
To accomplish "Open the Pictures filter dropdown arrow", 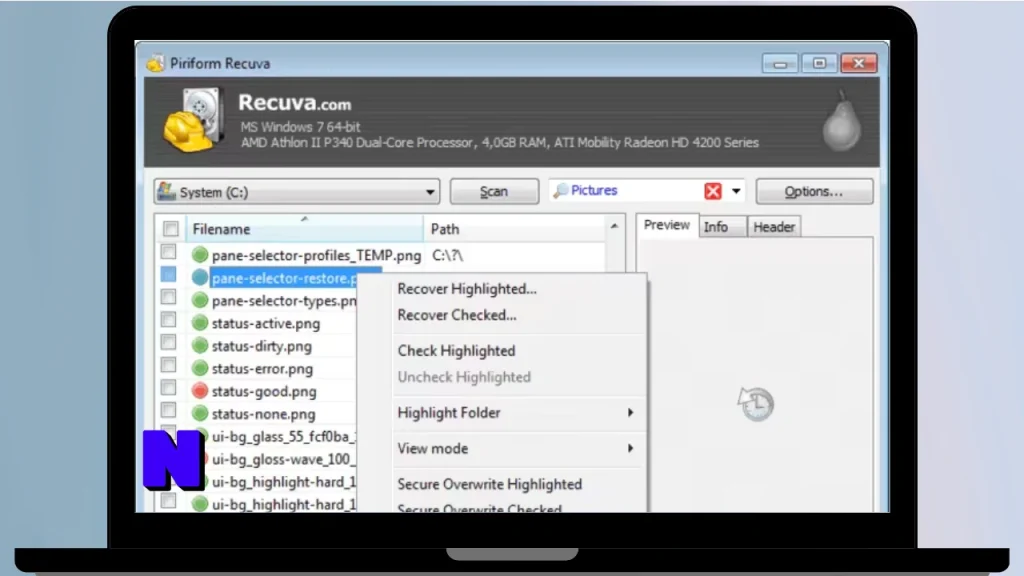I will coord(736,191).
